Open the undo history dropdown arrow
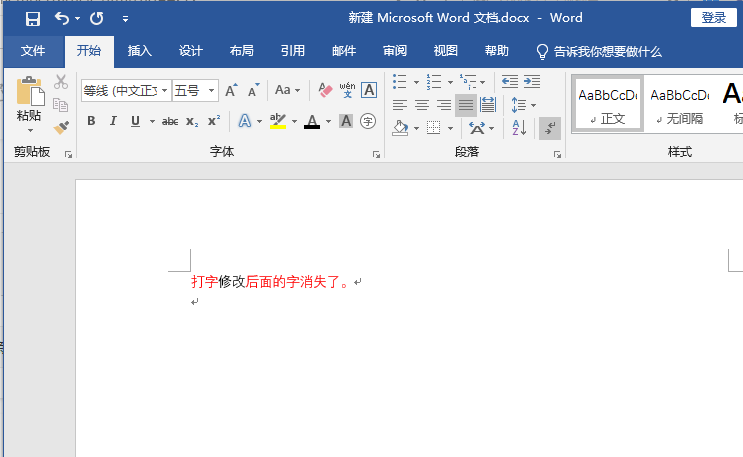The width and height of the screenshot is (743, 457). pos(77,19)
